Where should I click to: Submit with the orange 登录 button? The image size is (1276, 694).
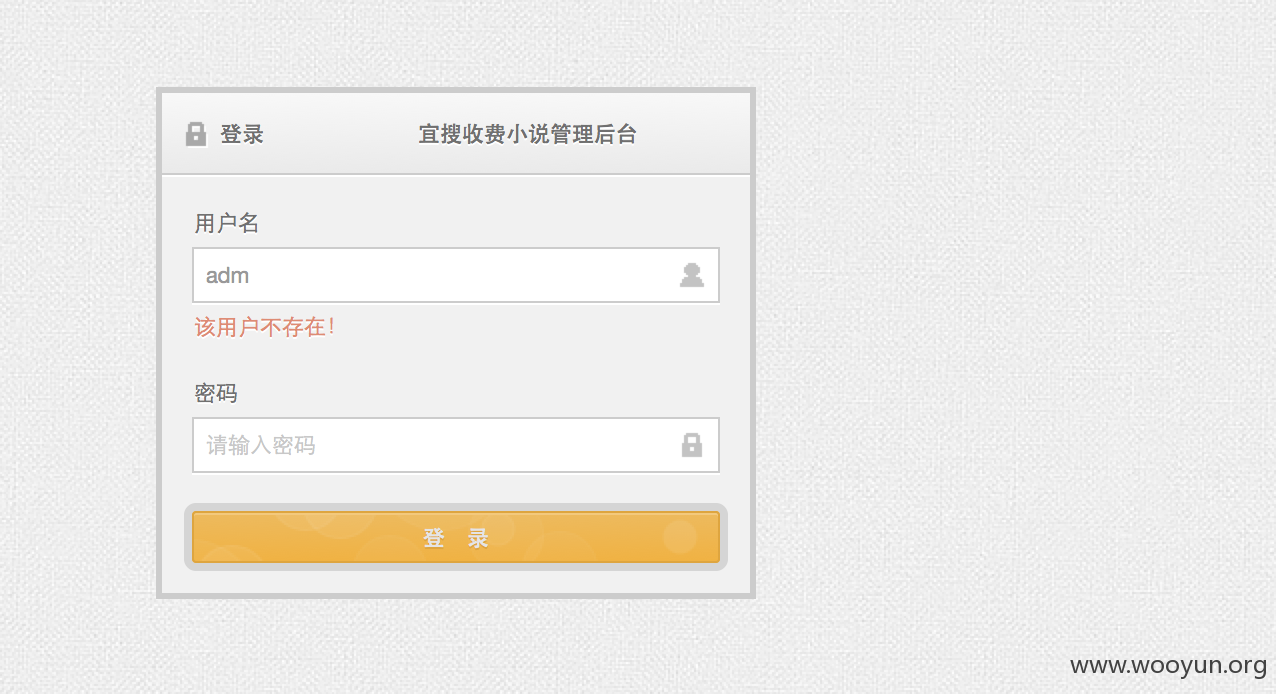click(x=456, y=538)
